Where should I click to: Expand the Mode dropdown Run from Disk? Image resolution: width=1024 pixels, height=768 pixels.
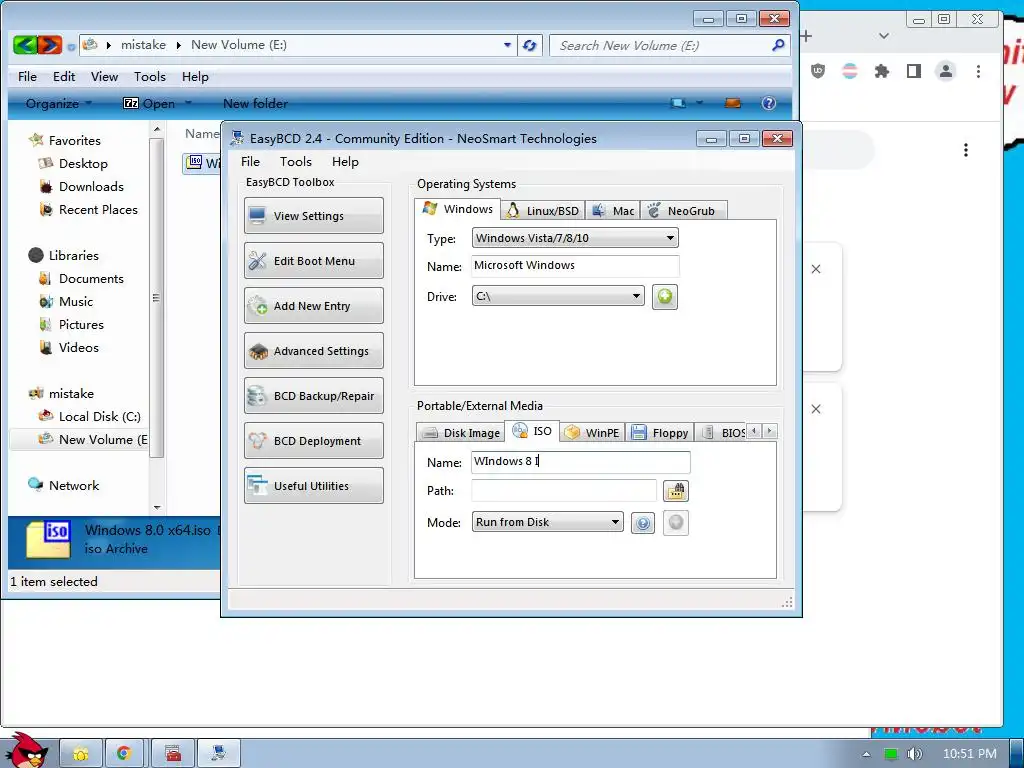pos(547,522)
